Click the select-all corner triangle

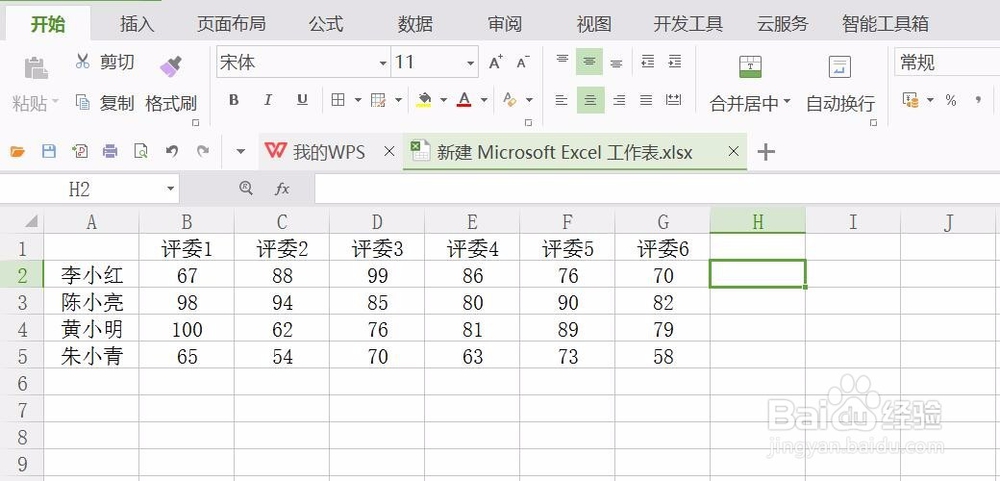click(31, 222)
